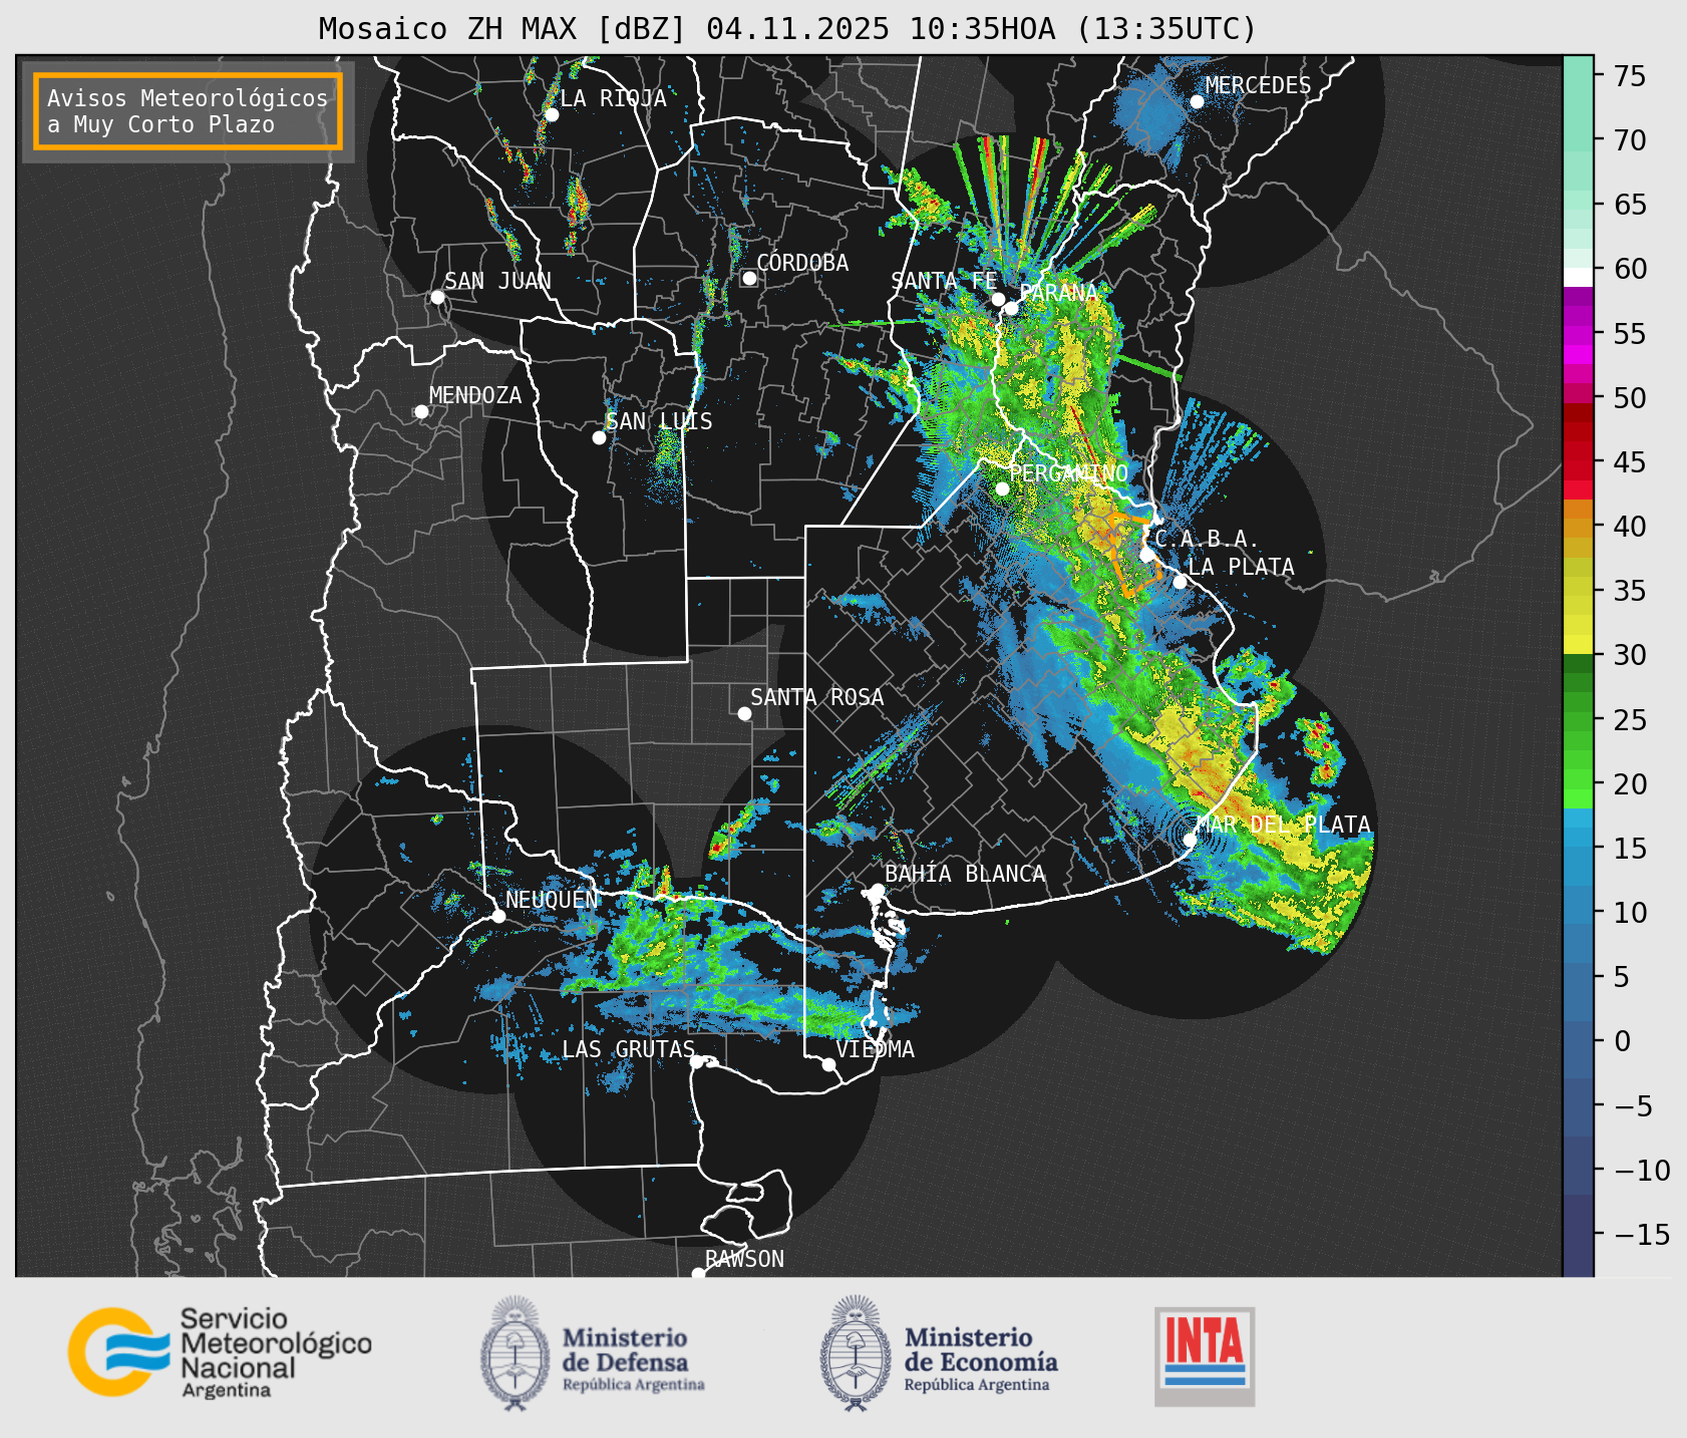This screenshot has width=1687, height=1438.
Task: Select the SAN JUAN city marker
Action: (437, 297)
